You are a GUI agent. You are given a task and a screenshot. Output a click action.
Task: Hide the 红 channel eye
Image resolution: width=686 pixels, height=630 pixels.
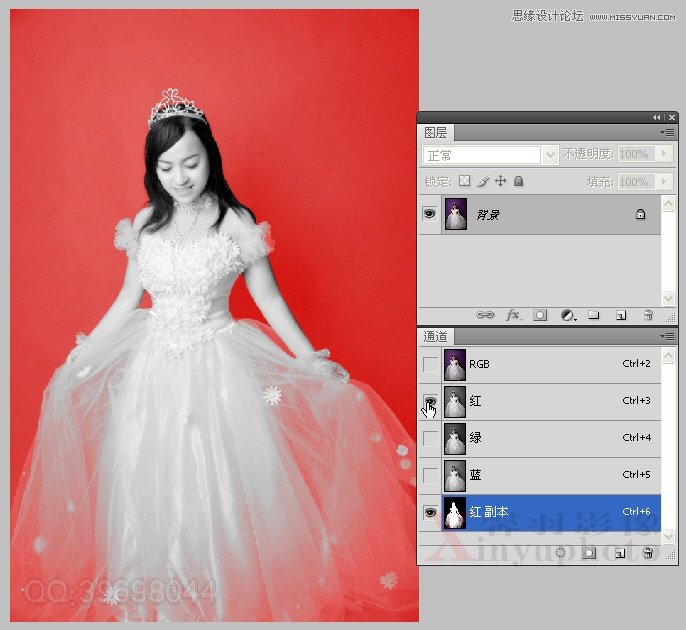[430, 401]
